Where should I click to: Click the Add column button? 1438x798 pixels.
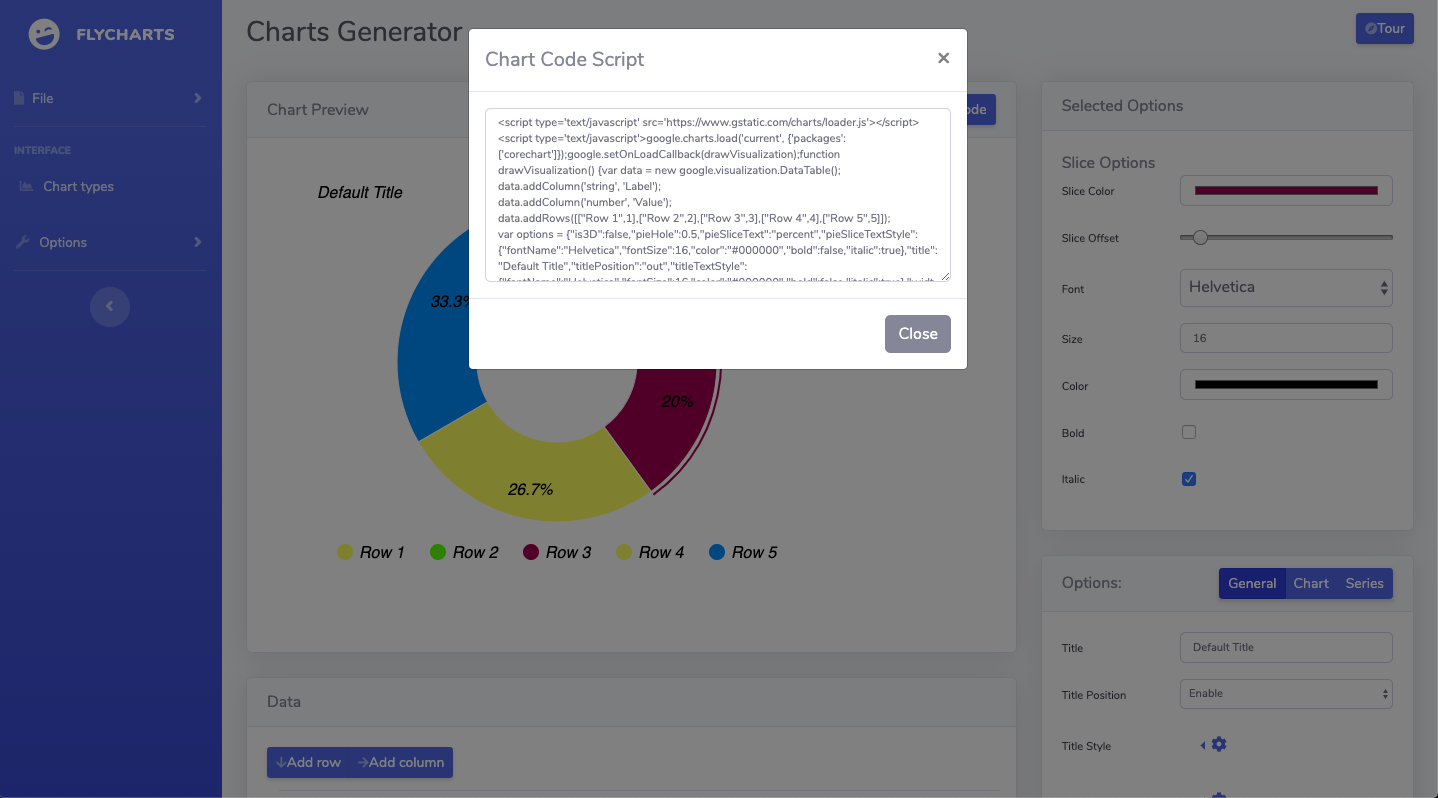pos(401,762)
